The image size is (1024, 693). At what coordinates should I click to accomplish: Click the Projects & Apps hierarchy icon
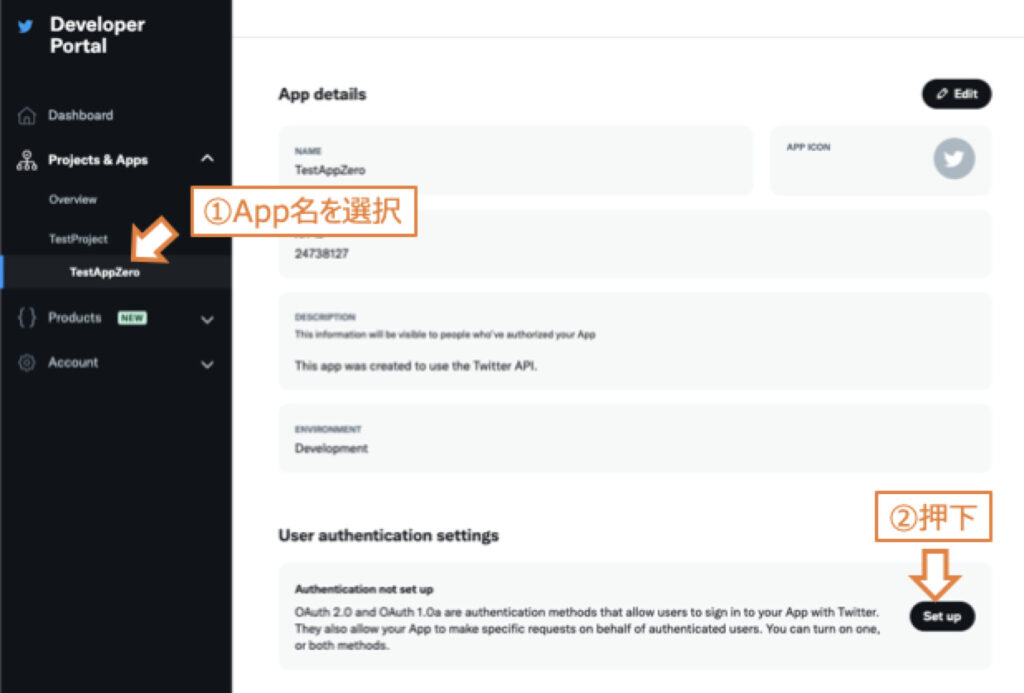27,160
